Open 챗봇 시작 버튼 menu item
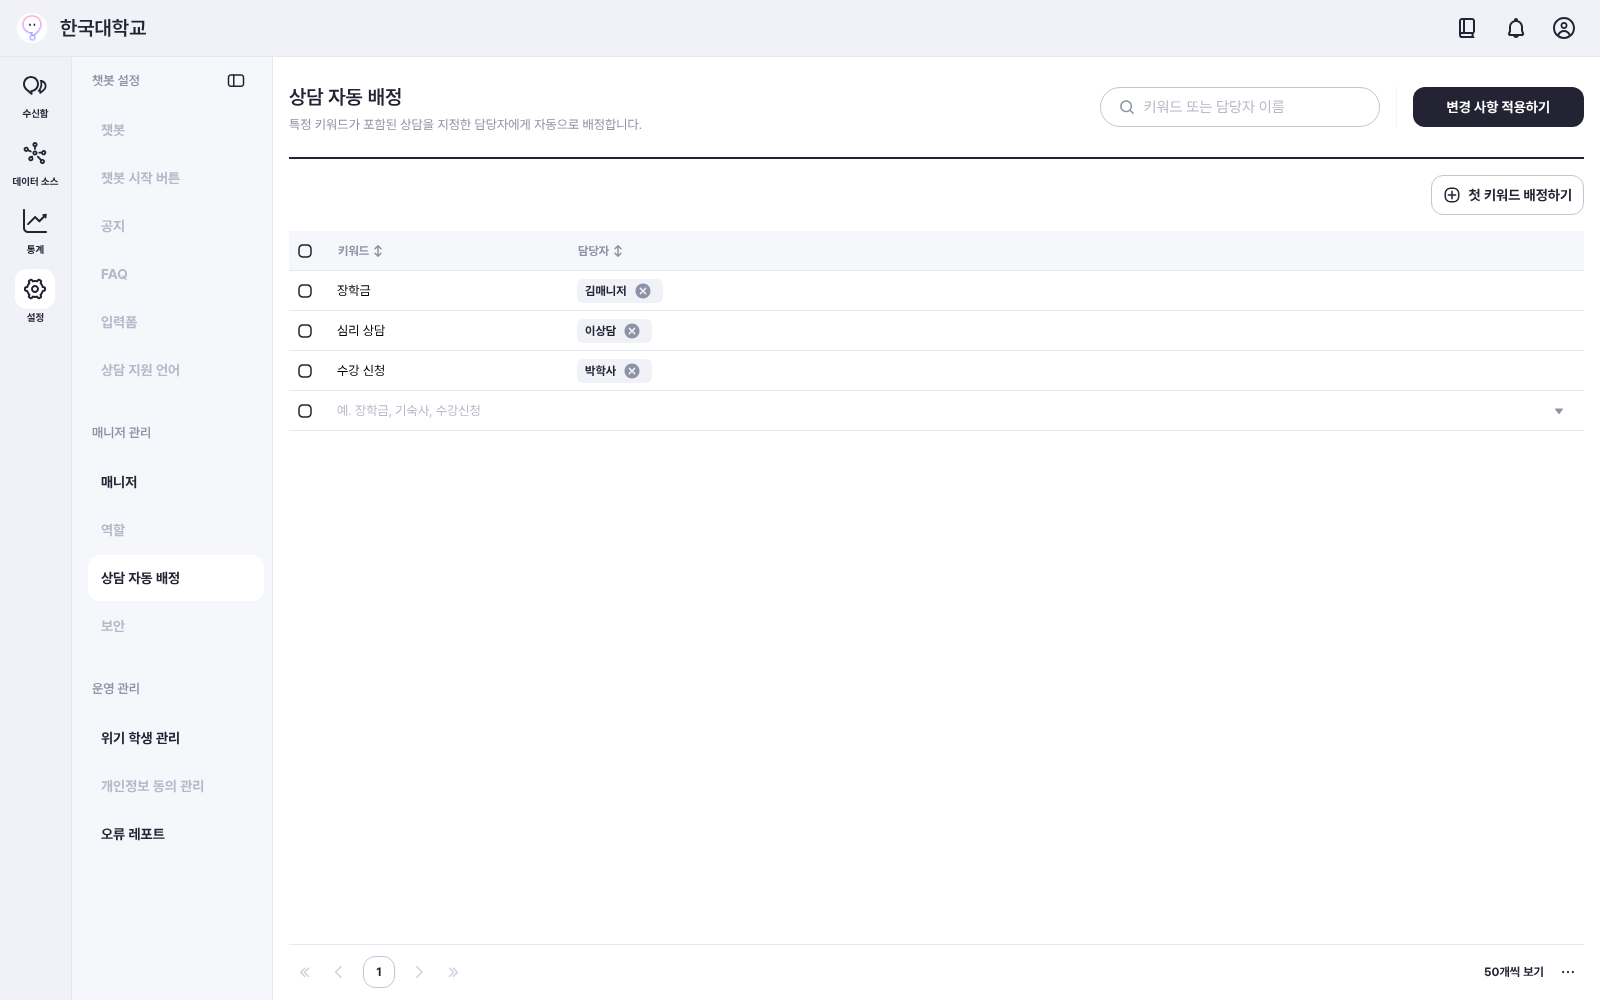The width and height of the screenshot is (1600, 1000). pos(176,178)
